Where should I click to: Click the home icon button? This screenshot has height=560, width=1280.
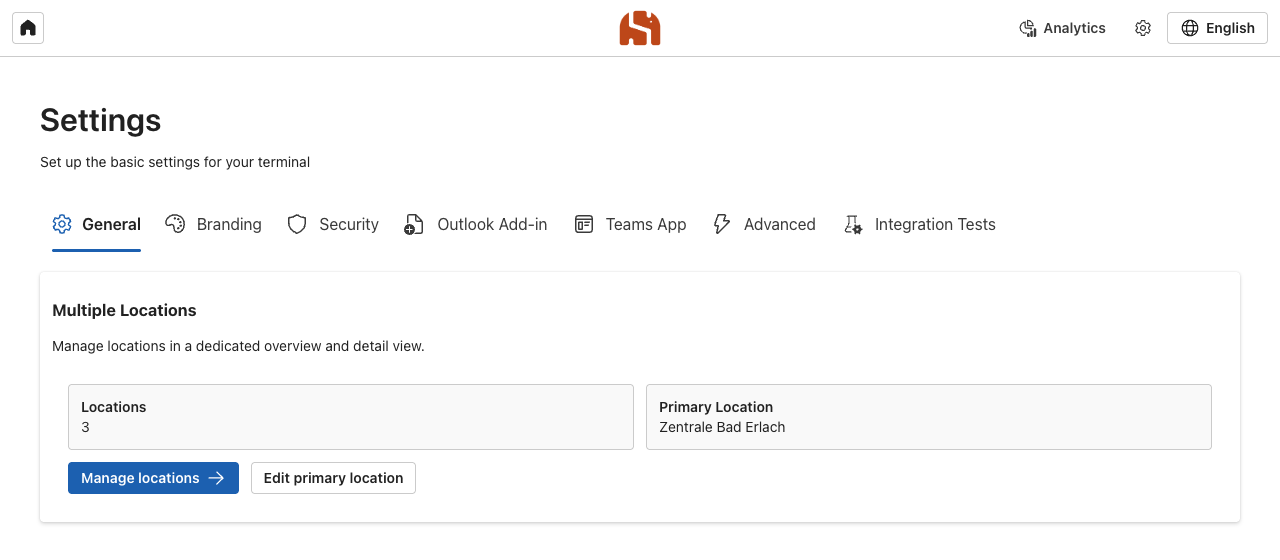(x=28, y=28)
